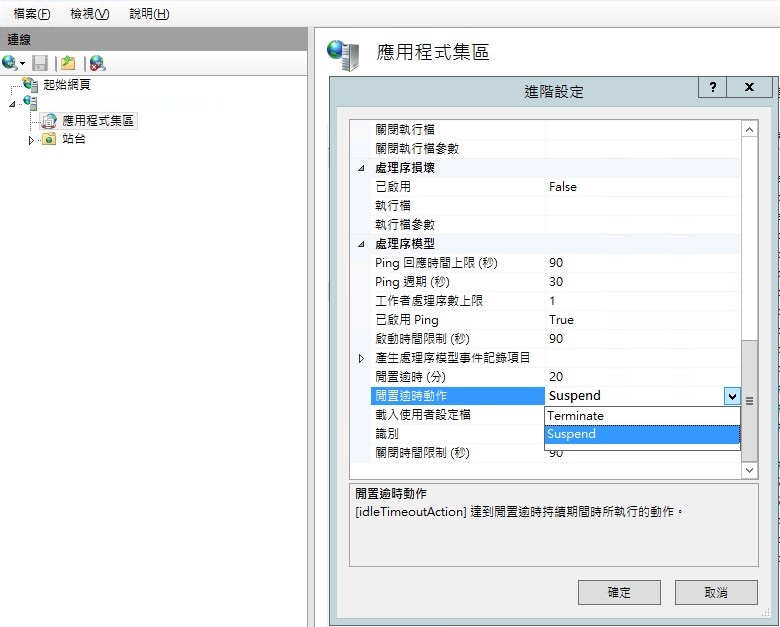Click the up folder toolbar icon
Image resolution: width=780 pixels, height=627 pixels.
coord(68,63)
